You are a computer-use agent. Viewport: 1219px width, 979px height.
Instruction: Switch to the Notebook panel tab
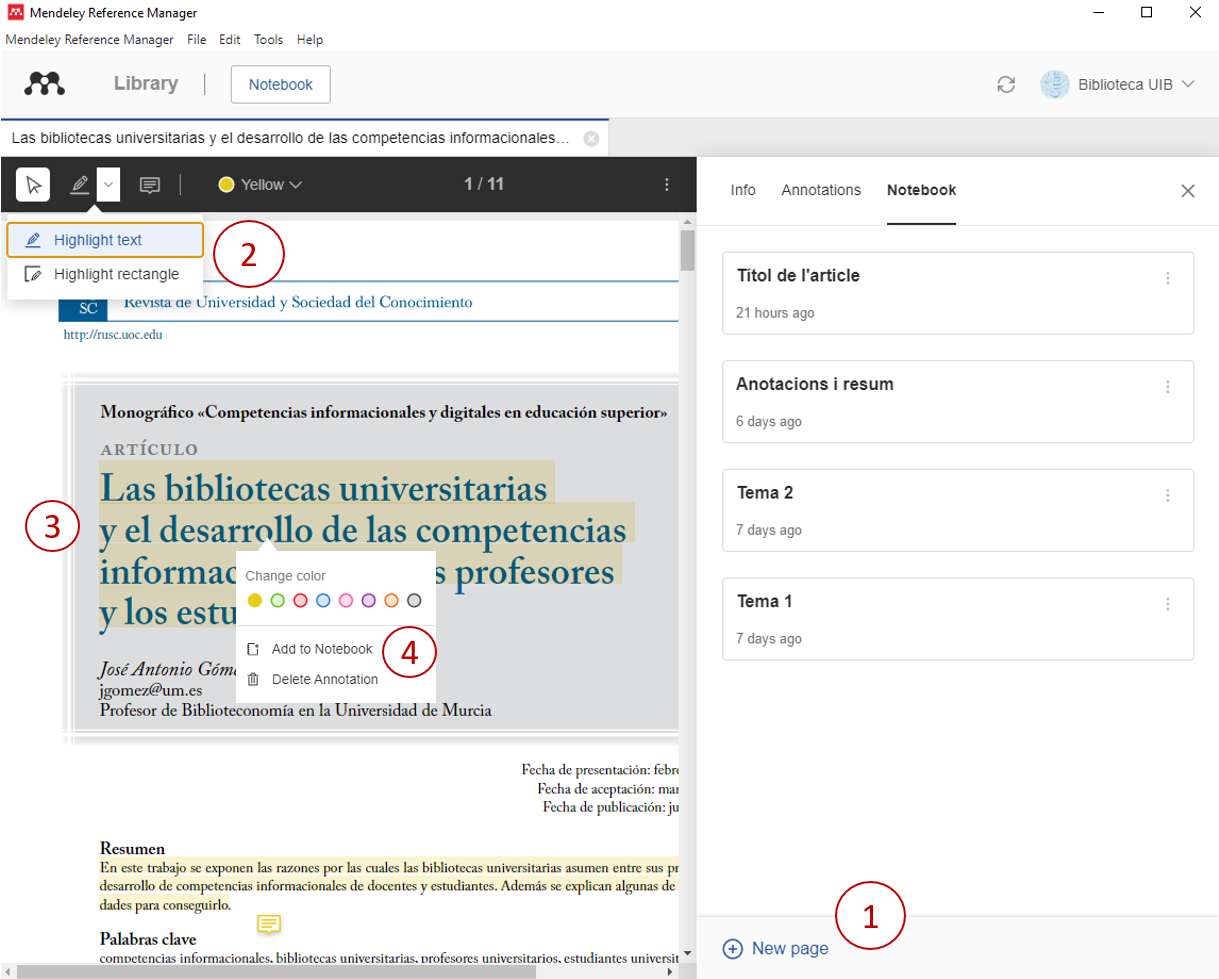pos(921,190)
